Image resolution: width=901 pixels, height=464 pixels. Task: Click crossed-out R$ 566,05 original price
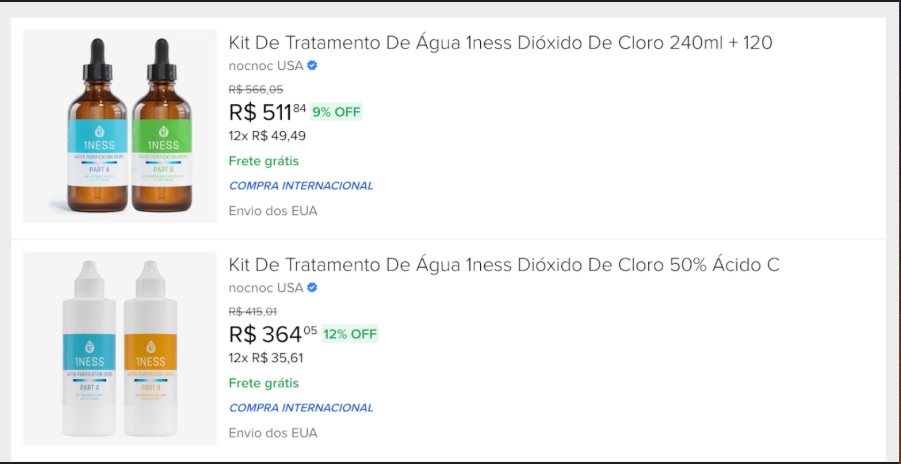255,90
